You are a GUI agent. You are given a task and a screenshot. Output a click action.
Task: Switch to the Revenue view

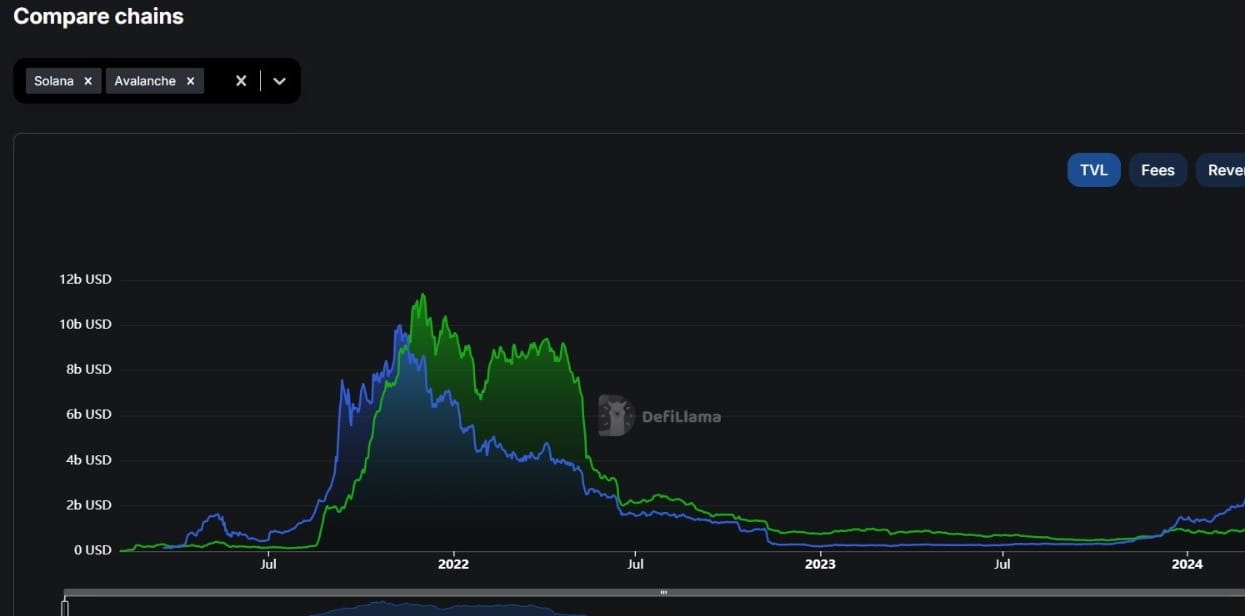point(1228,170)
